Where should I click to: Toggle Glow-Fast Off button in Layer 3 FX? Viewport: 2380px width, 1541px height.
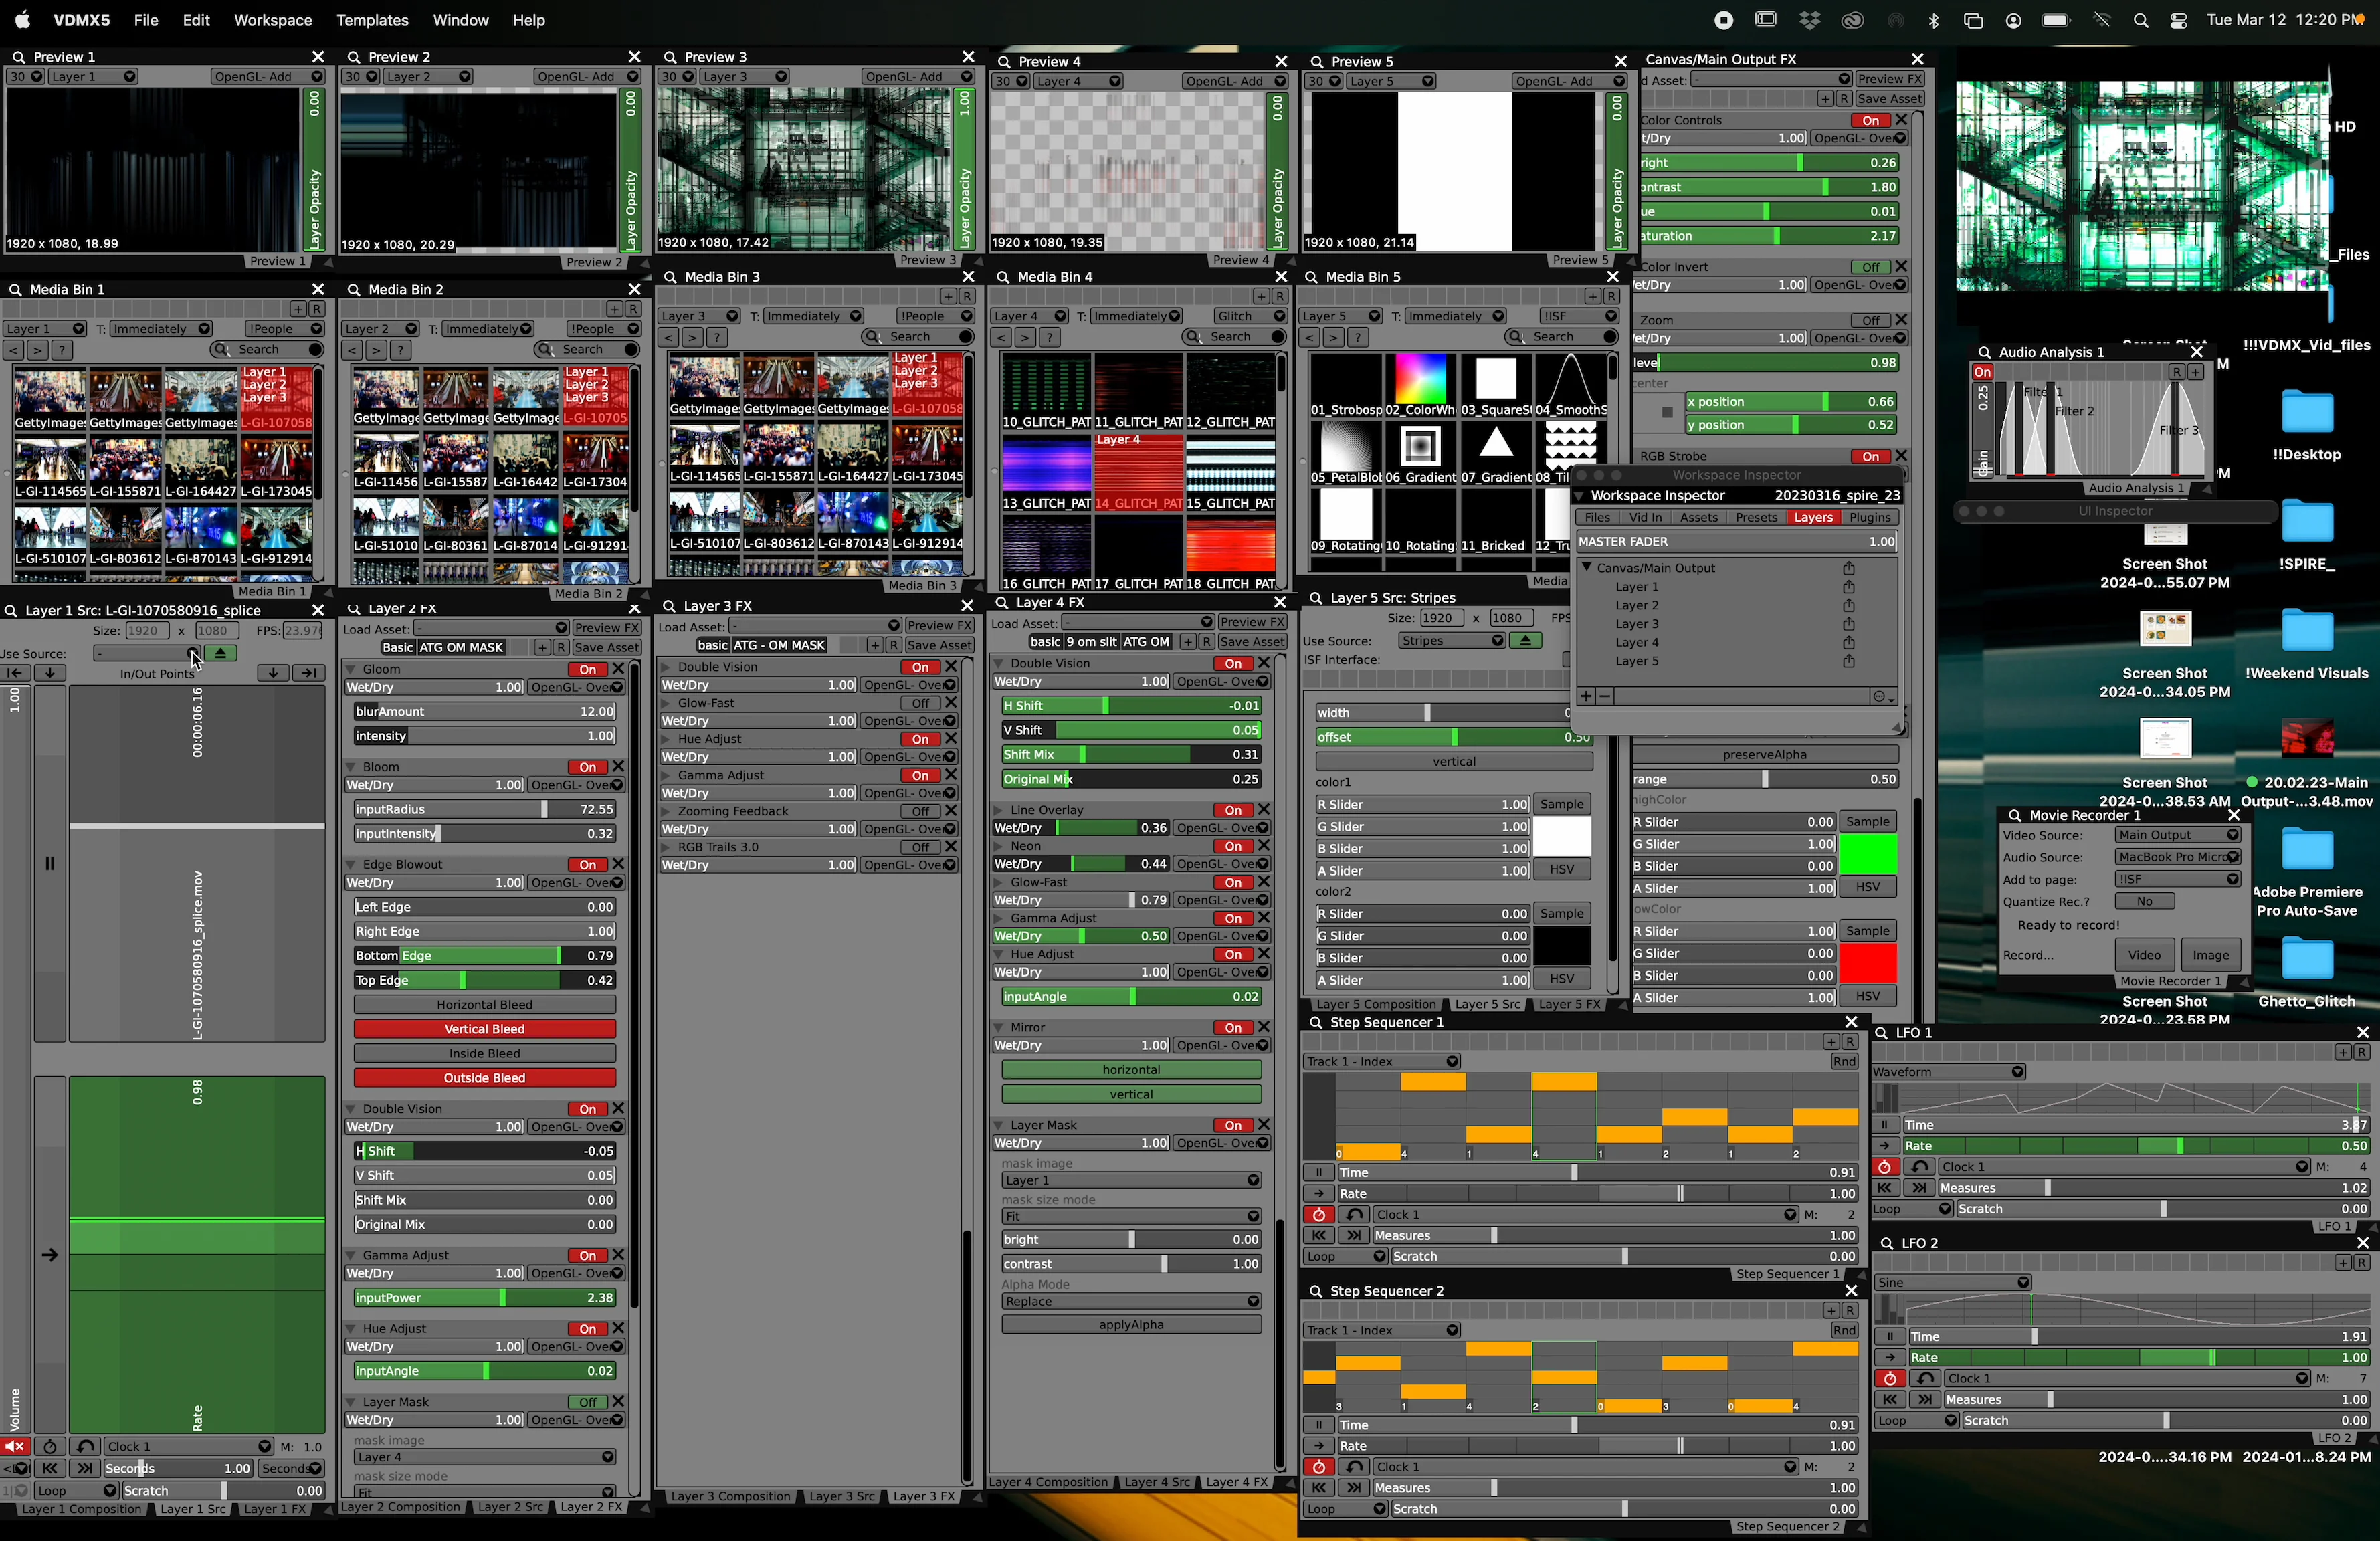pyautogui.click(x=920, y=703)
